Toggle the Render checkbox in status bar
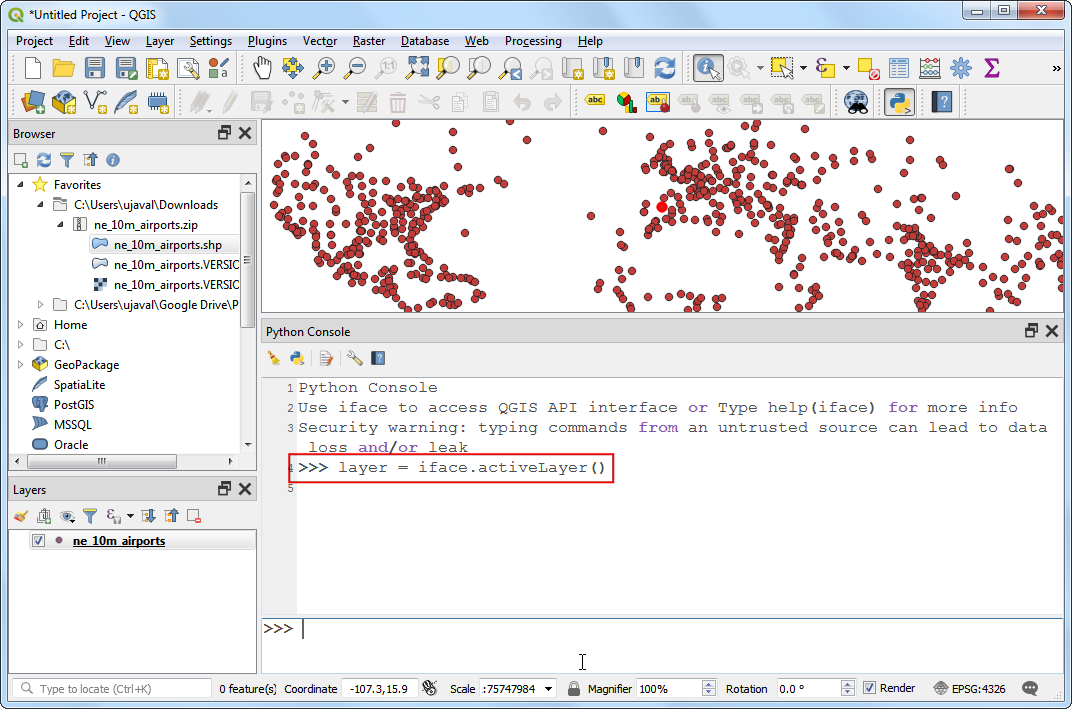This screenshot has width=1072, height=709. pyautogui.click(x=869, y=688)
